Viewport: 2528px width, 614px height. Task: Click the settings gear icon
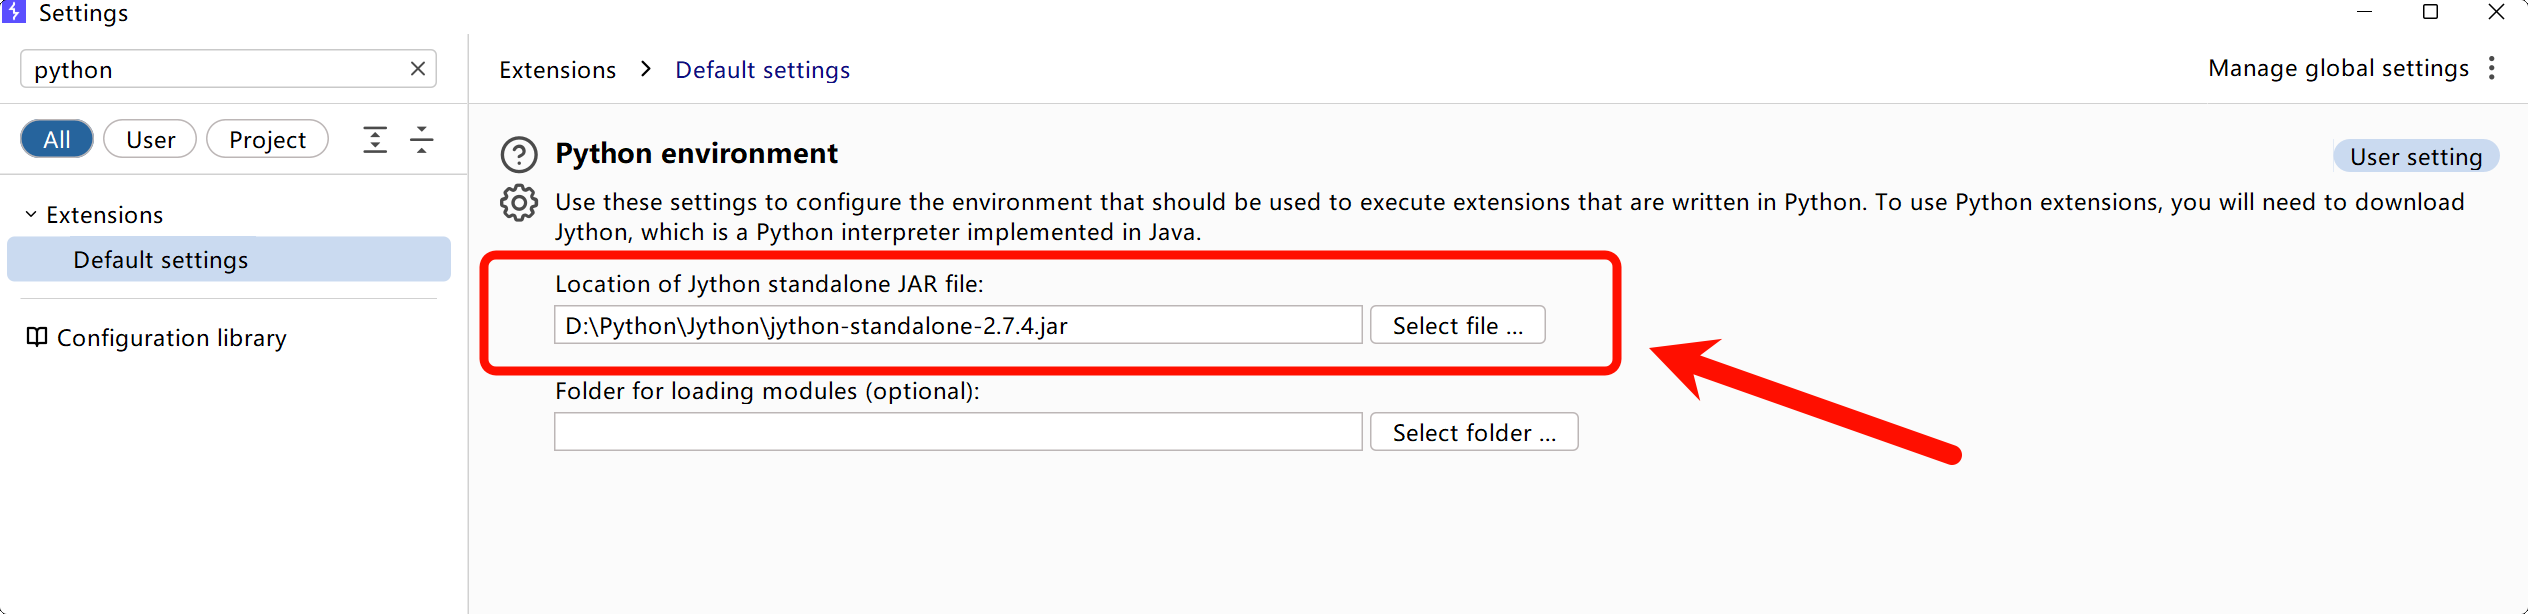519,203
